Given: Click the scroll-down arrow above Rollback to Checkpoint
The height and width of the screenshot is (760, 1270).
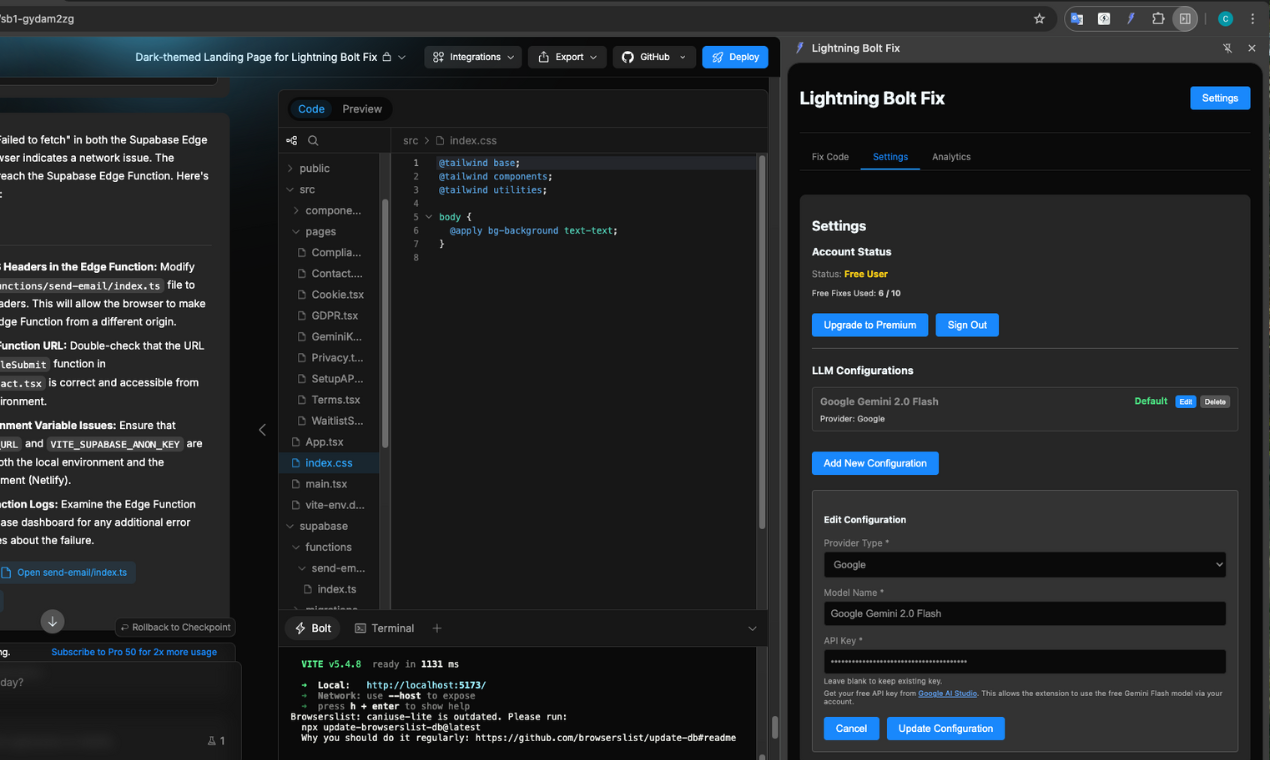Looking at the screenshot, I should (52, 621).
